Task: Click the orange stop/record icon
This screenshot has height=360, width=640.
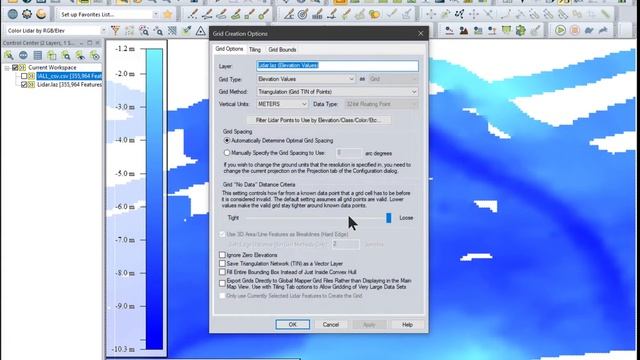Action: click(575, 30)
